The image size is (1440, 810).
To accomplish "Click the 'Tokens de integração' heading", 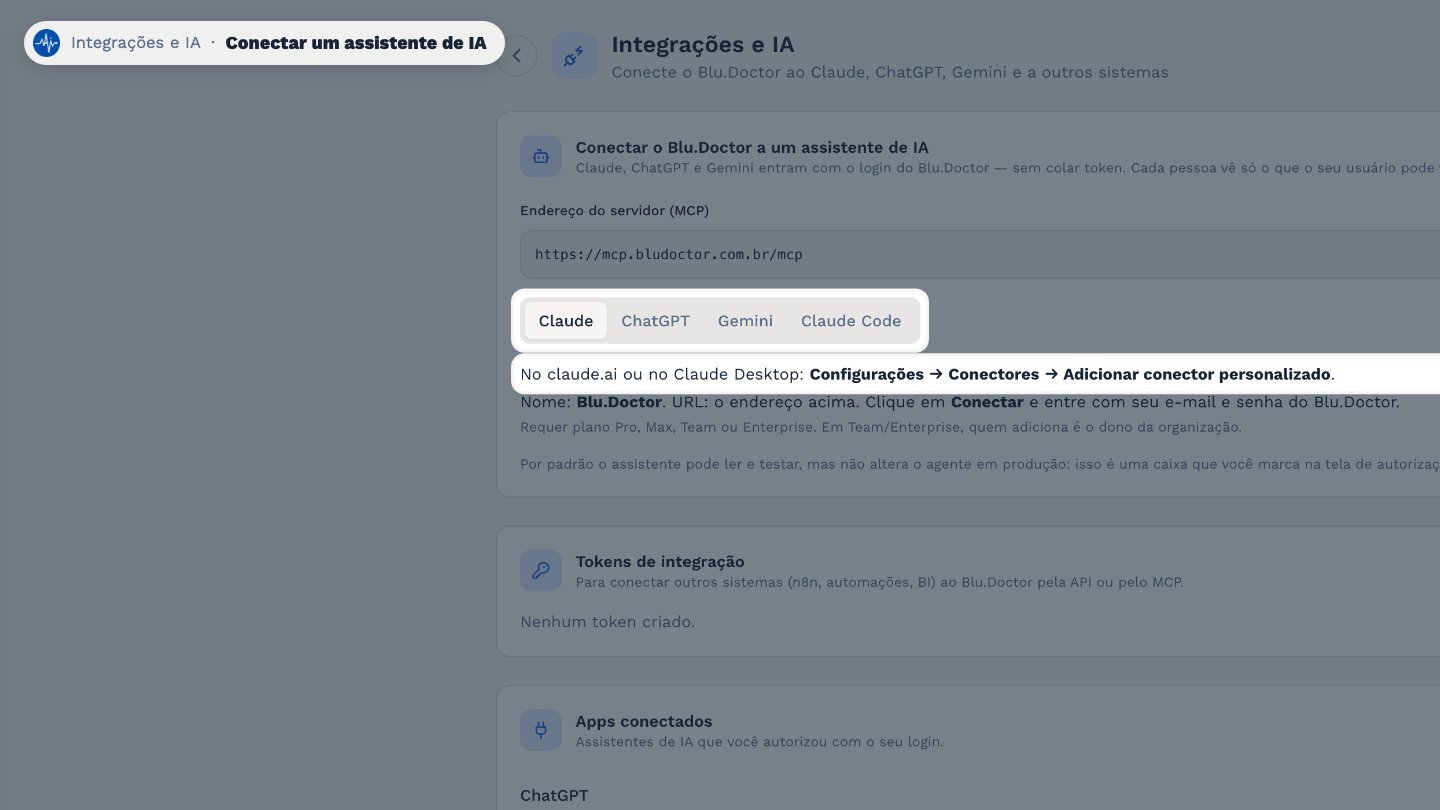I will (x=660, y=562).
